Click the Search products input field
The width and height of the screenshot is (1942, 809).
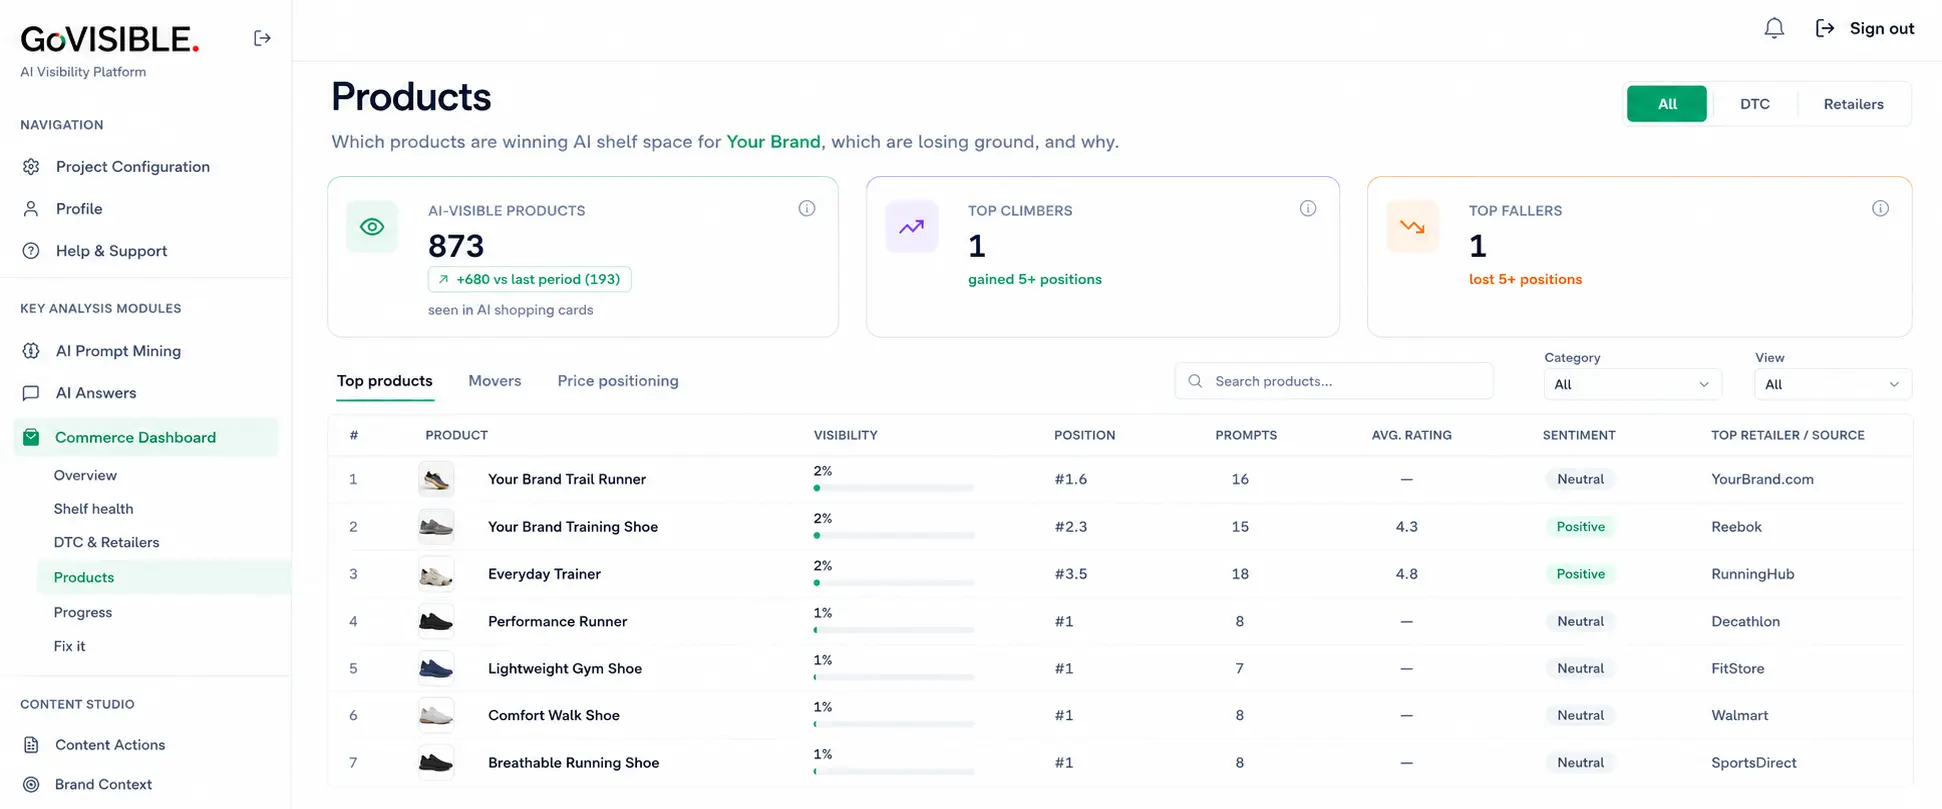click(1334, 381)
